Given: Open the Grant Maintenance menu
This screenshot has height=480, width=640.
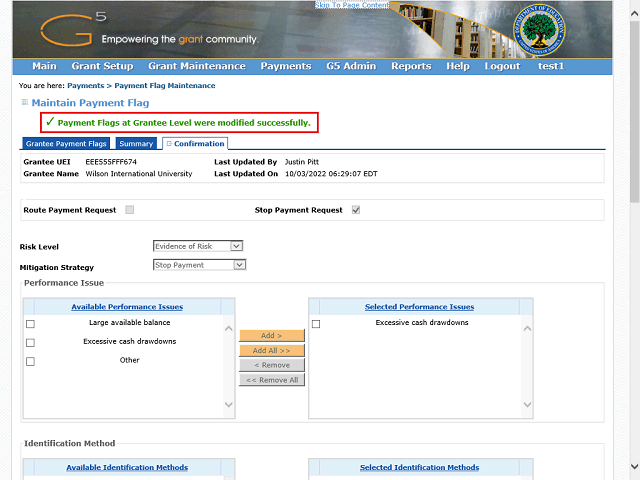Looking at the screenshot, I should 196,66.
